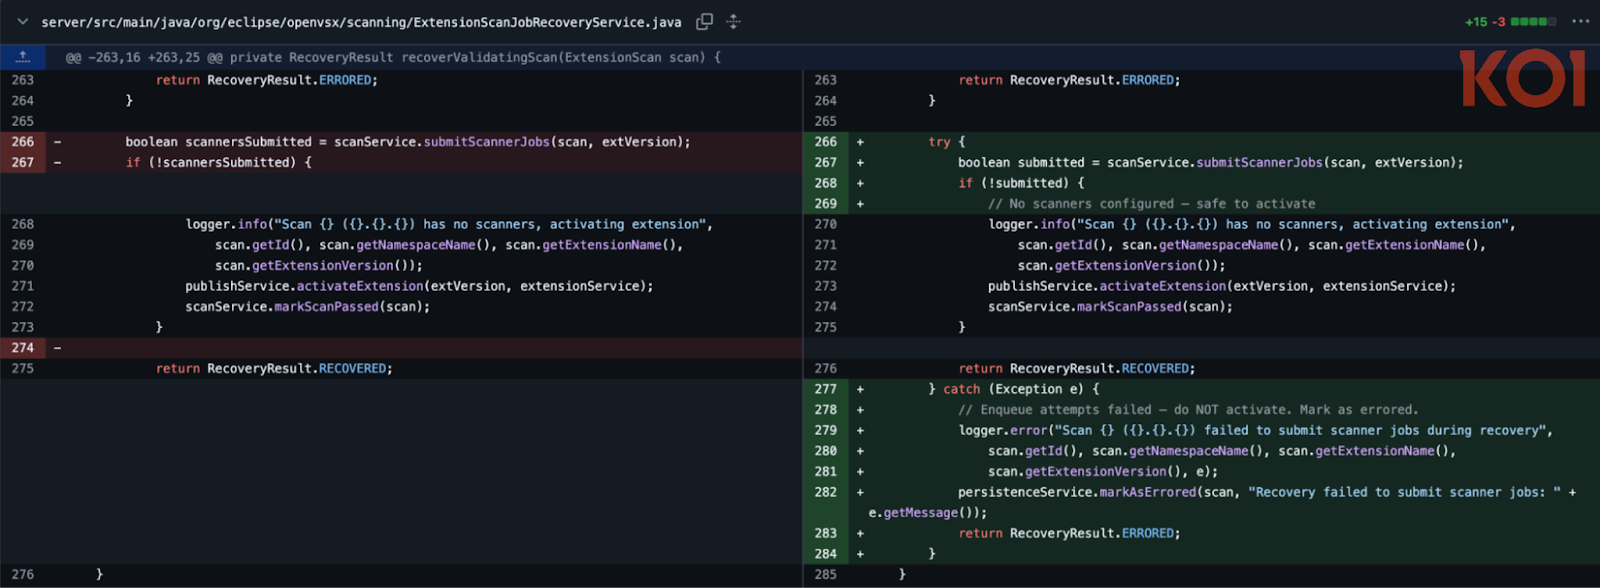Click the 'No scanners configured' comment line

[x=1152, y=204]
